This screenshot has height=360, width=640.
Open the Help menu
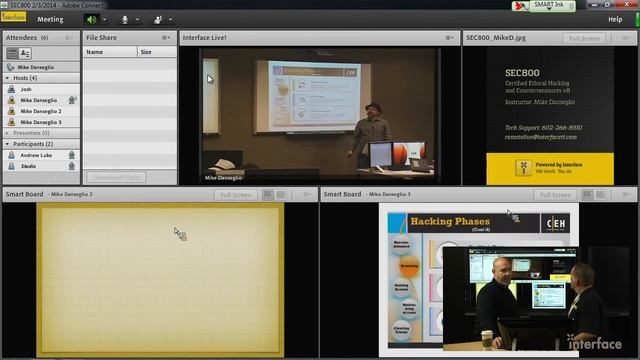click(x=615, y=19)
